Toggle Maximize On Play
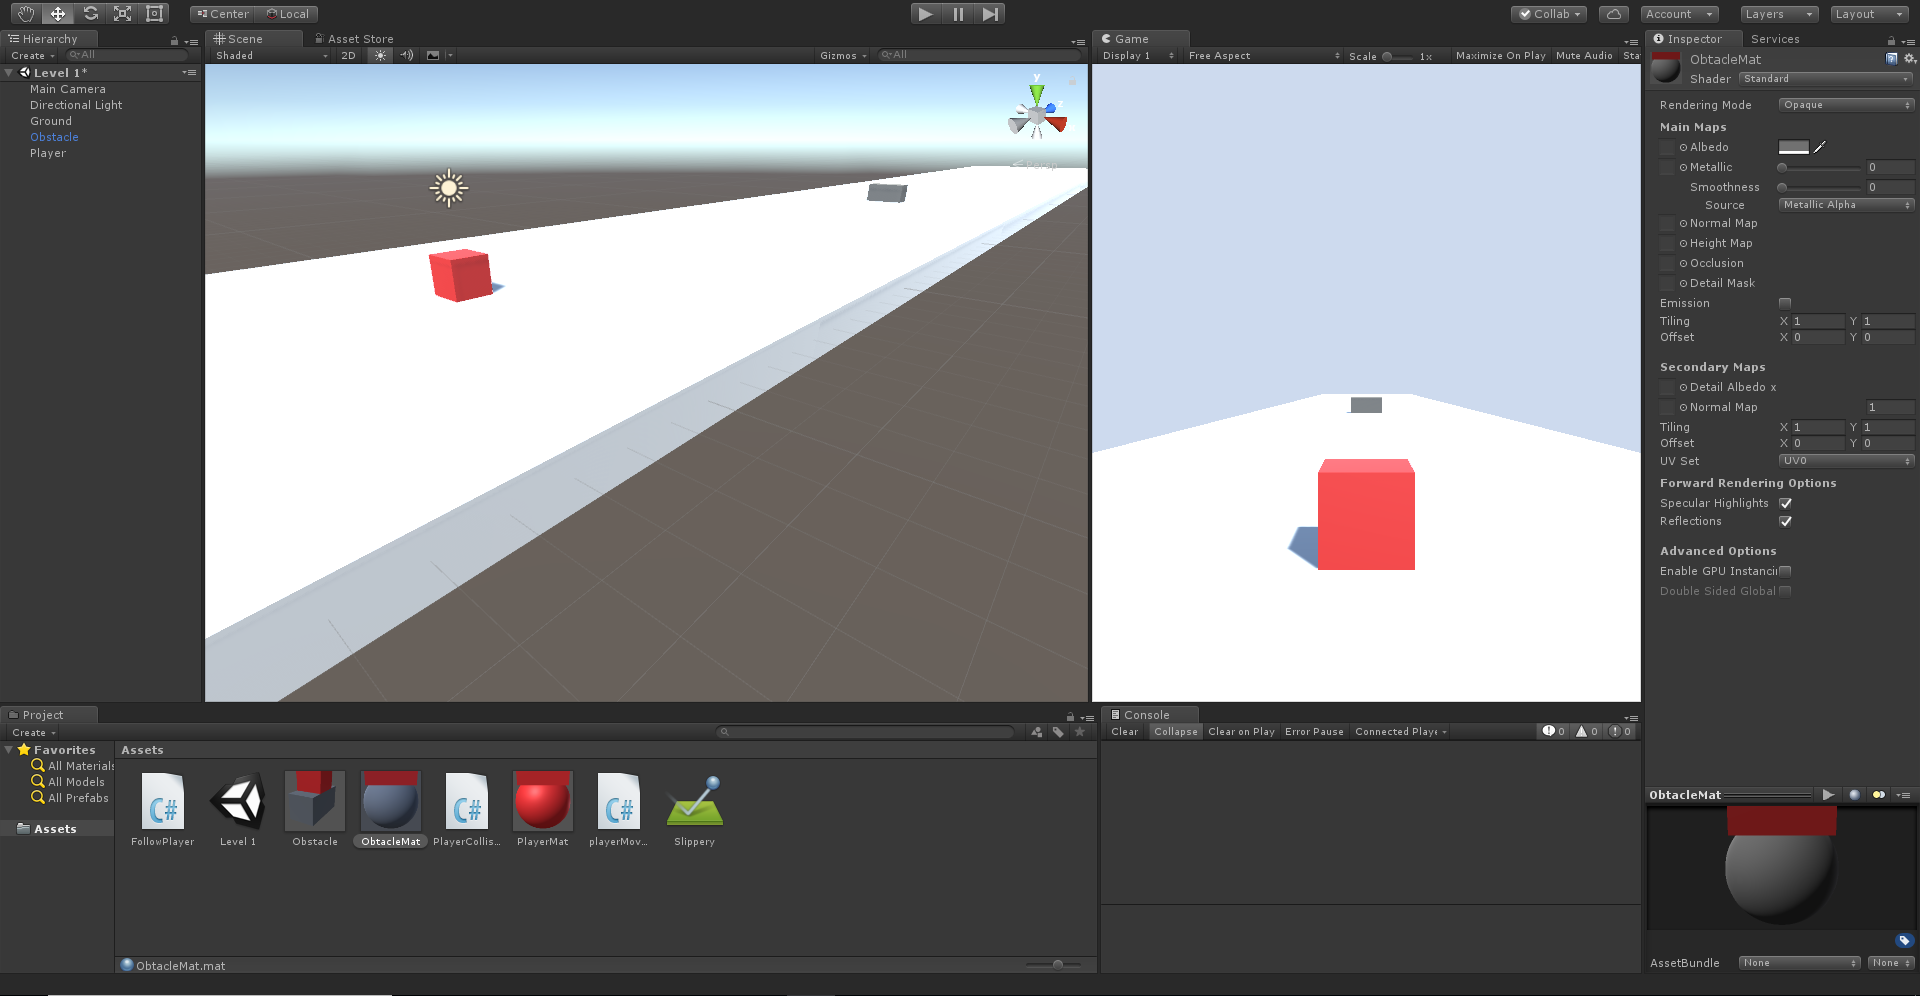This screenshot has height=996, width=1920. [1500, 56]
